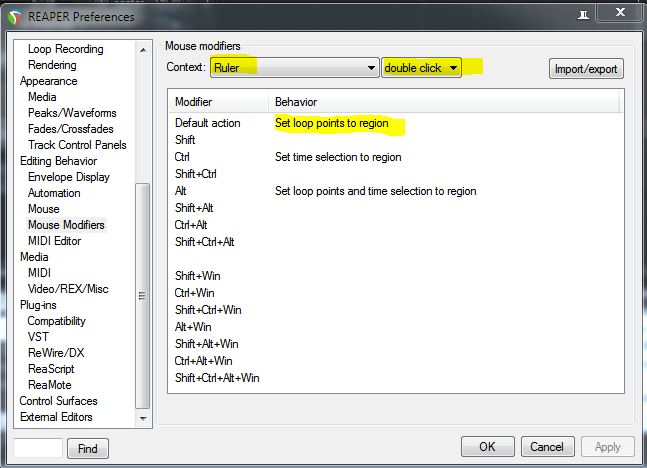The height and width of the screenshot is (468, 647).
Task: Click the Apply button
Action: [x=607, y=447]
